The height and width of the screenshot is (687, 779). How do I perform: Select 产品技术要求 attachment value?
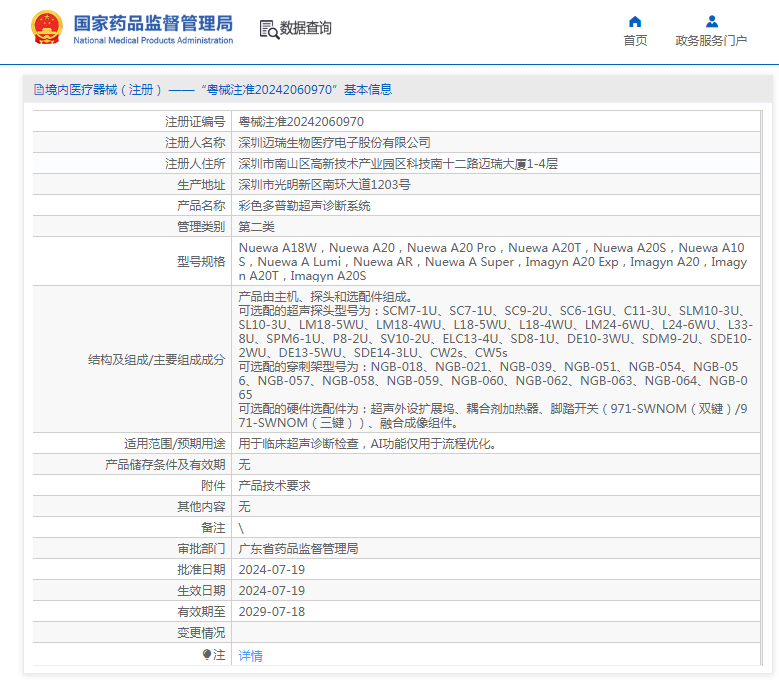click(274, 486)
